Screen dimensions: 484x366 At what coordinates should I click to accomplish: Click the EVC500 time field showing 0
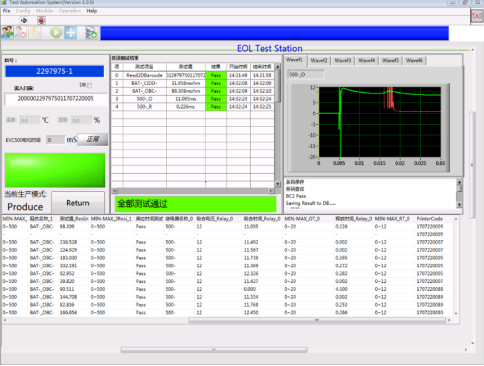(x=56, y=140)
